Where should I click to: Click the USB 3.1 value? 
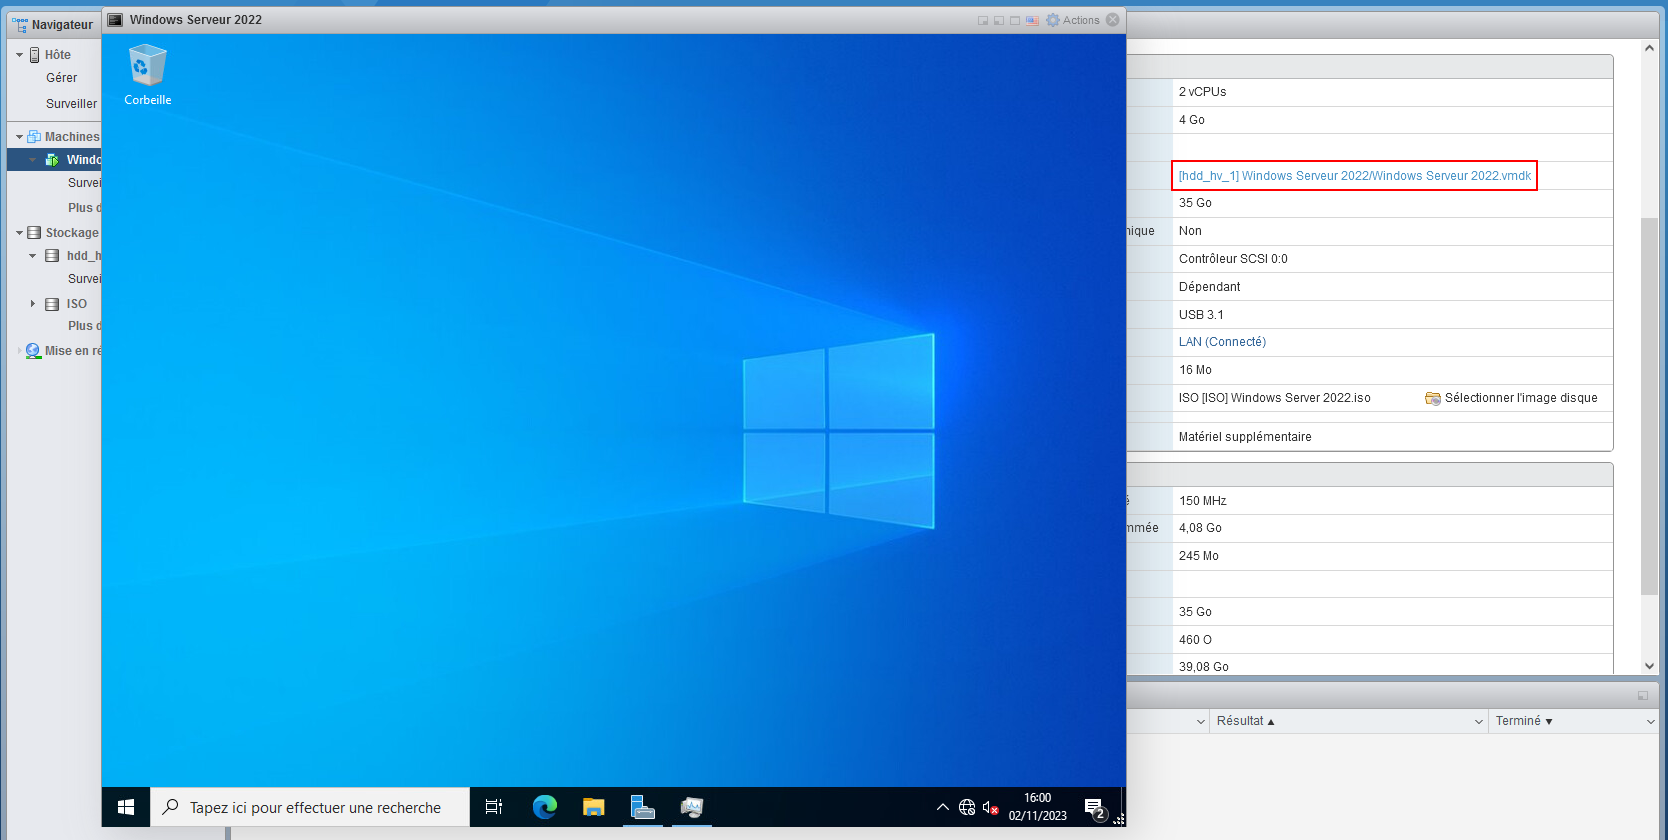(1201, 315)
